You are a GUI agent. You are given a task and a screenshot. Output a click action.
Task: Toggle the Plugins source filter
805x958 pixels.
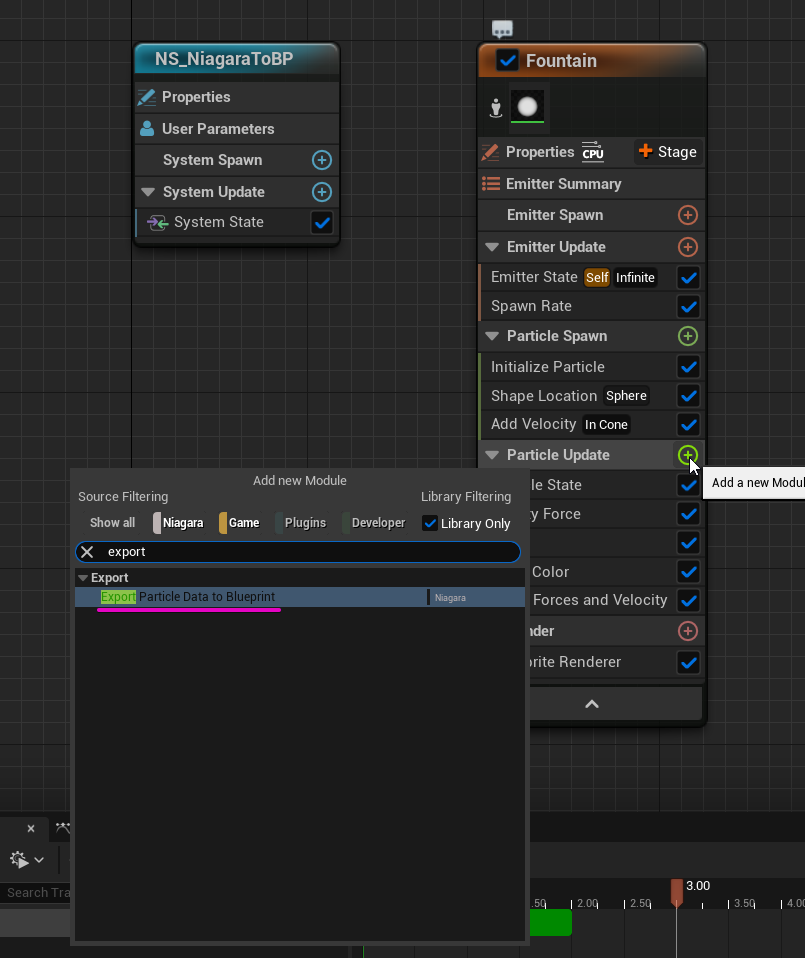[x=301, y=523]
